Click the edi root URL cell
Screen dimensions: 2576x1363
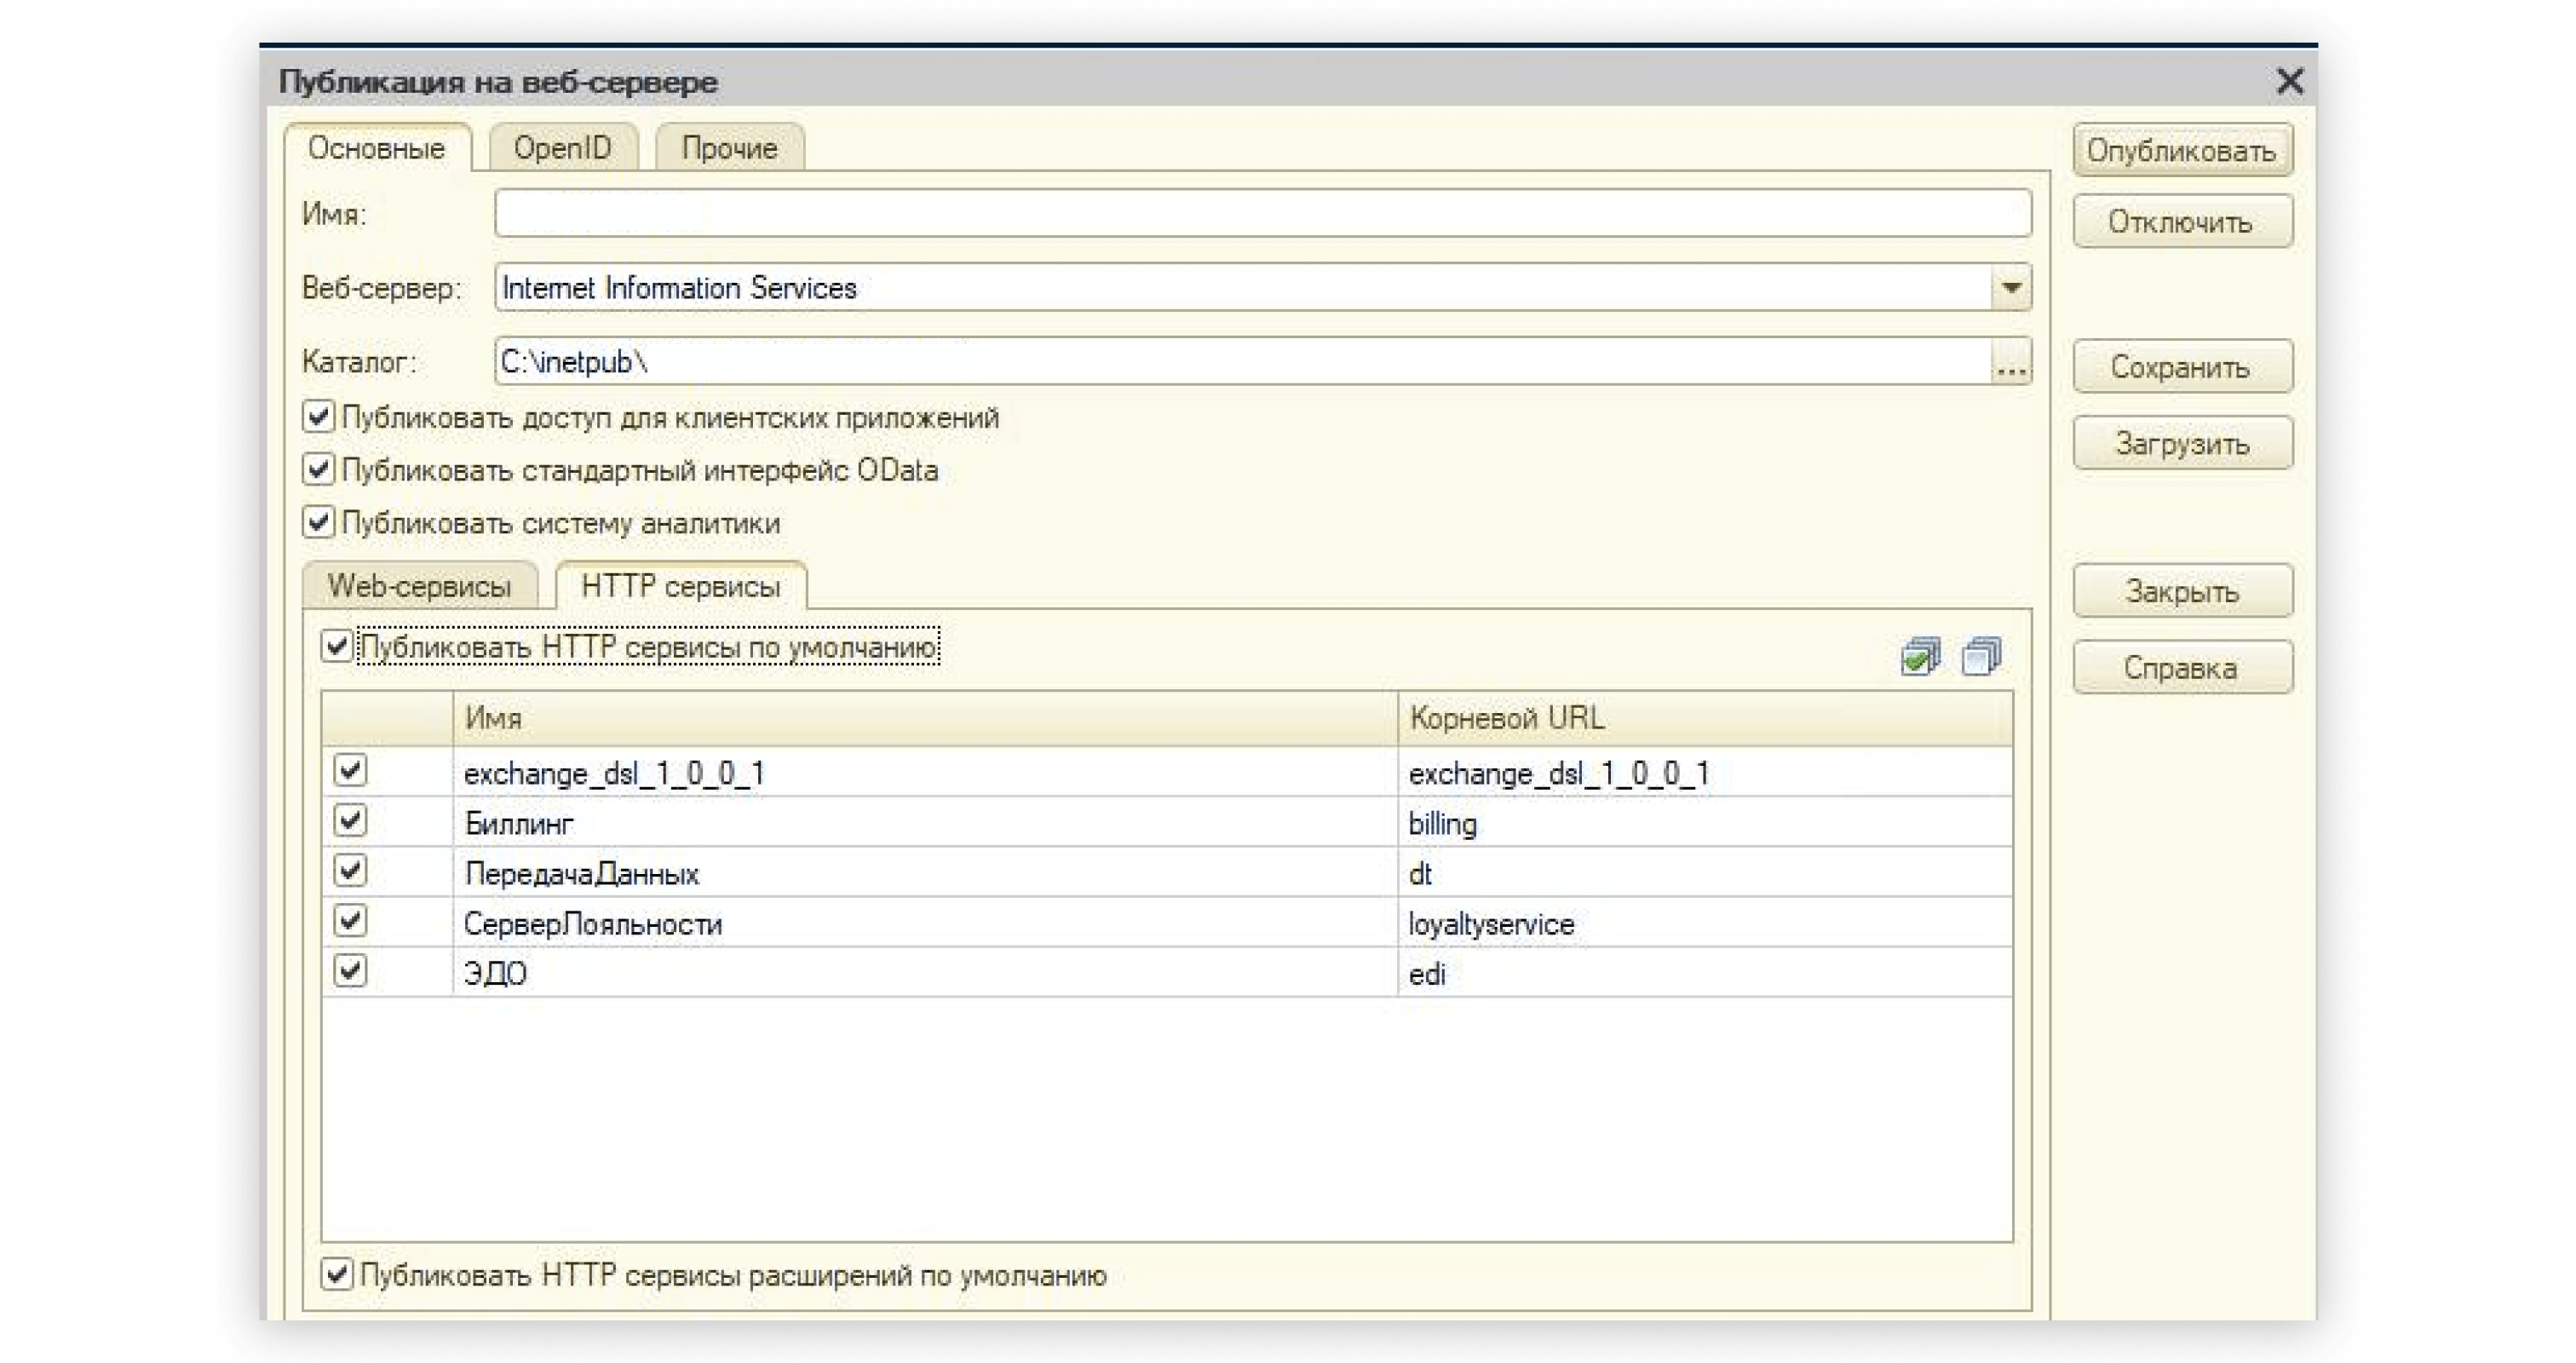(x=1705, y=972)
